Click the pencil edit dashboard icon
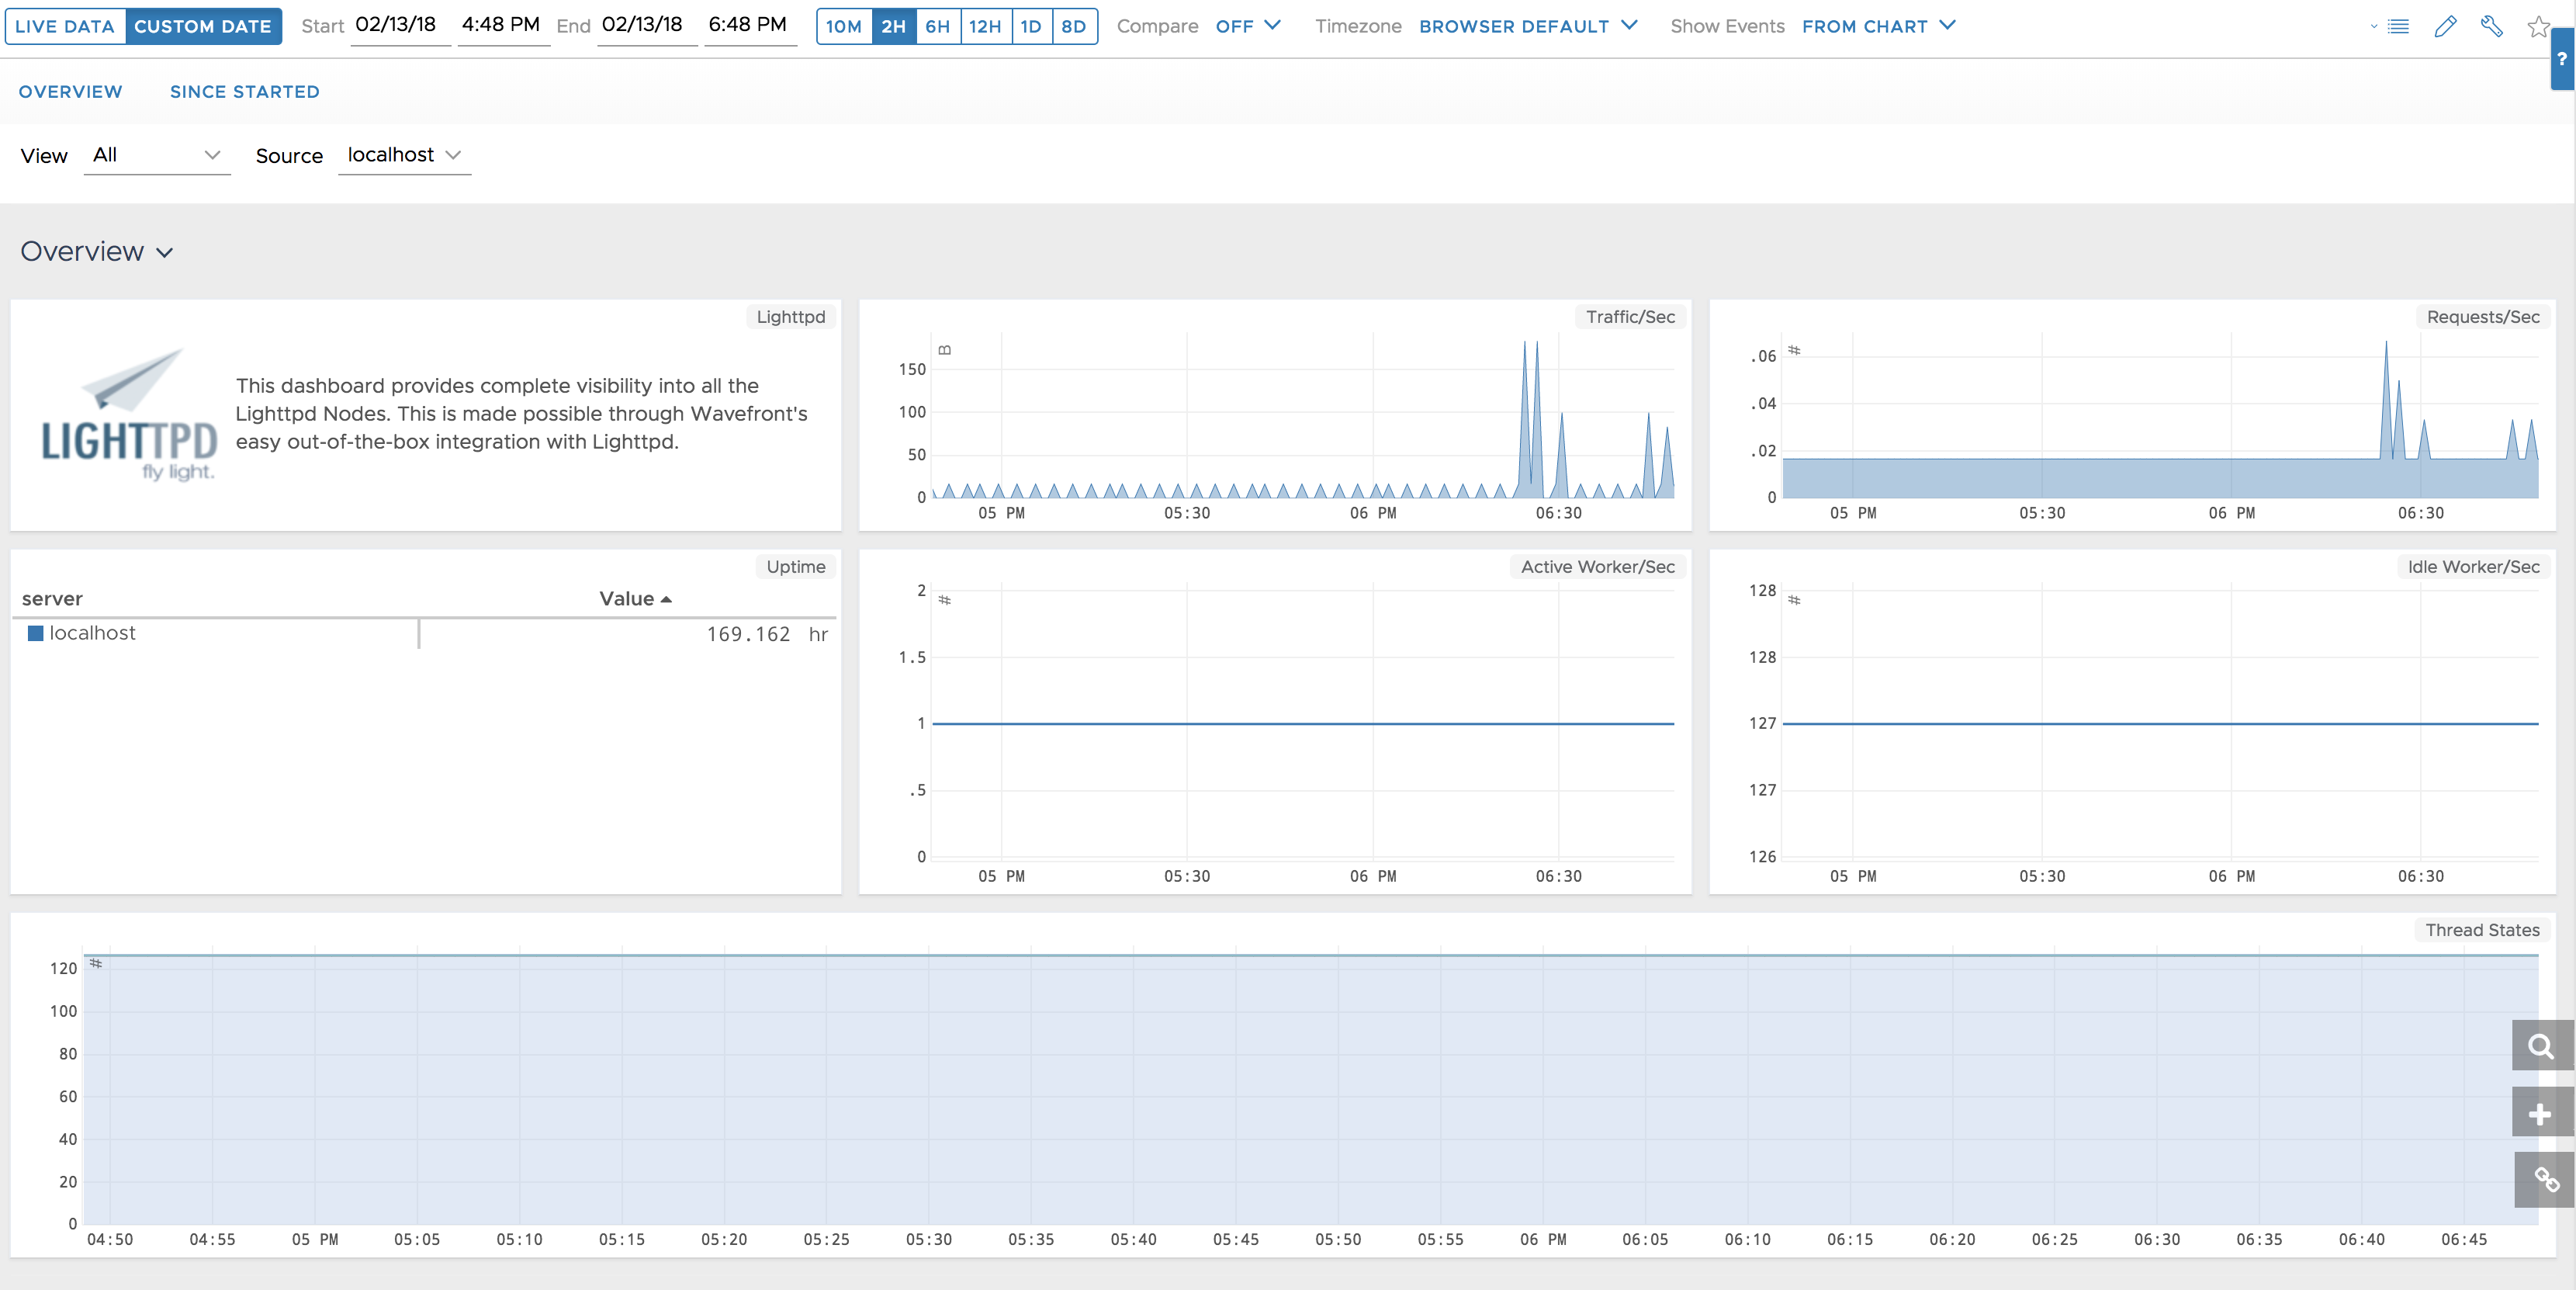 coord(2445,27)
